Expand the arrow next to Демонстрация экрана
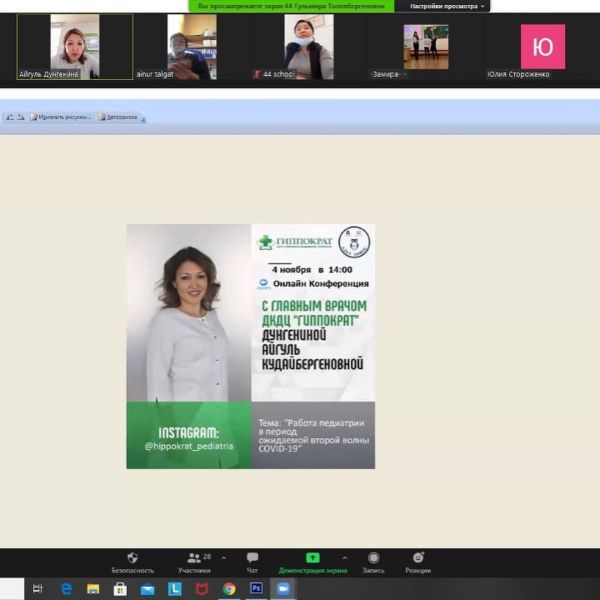The width and height of the screenshot is (600, 600). coord(345,558)
